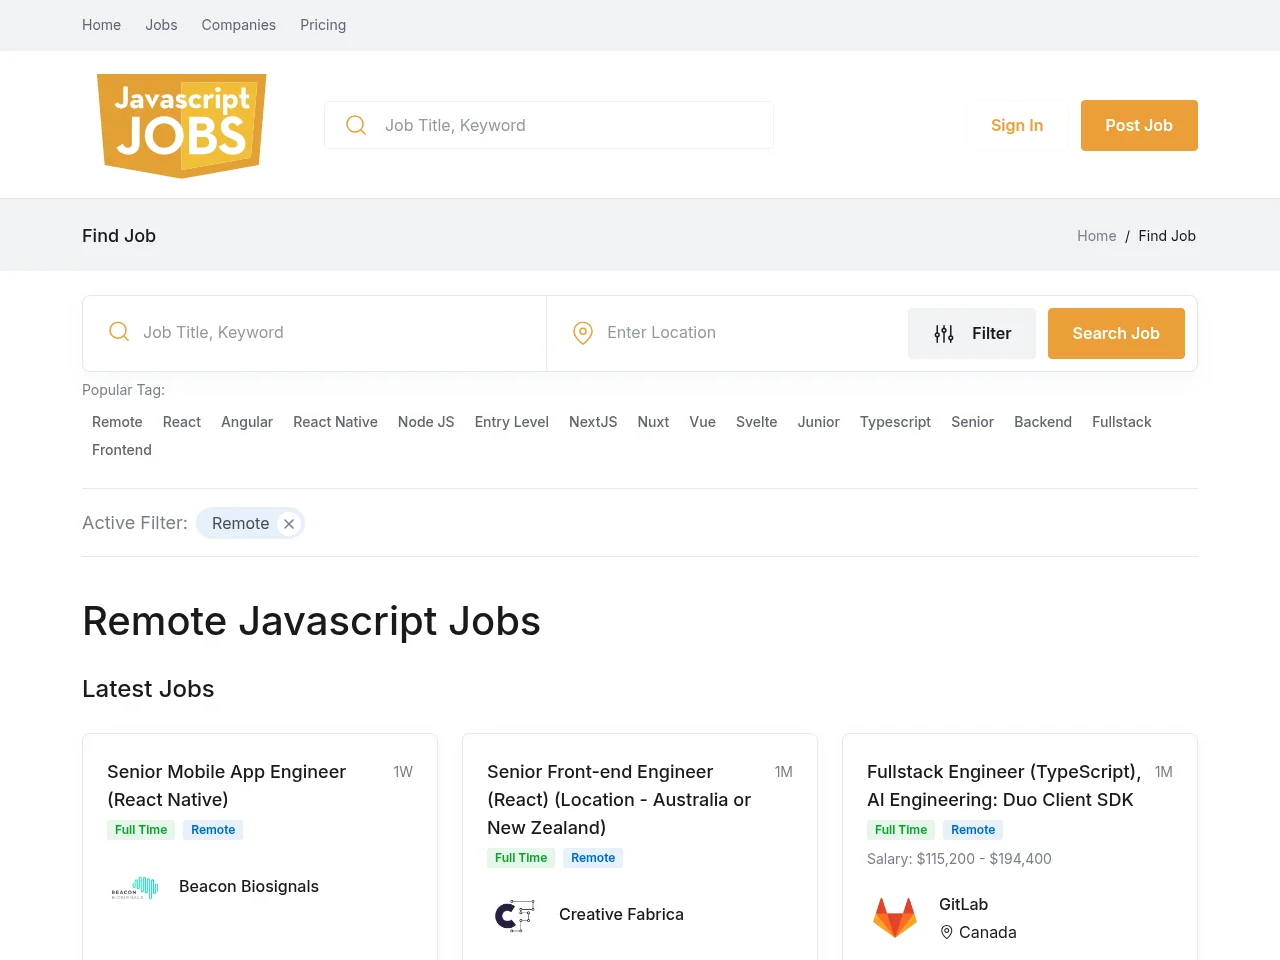Open Senior Front-end Engineer (React) job listing
Image resolution: width=1280 pixels, height=960 pixels.
click(x=619, y=800)
